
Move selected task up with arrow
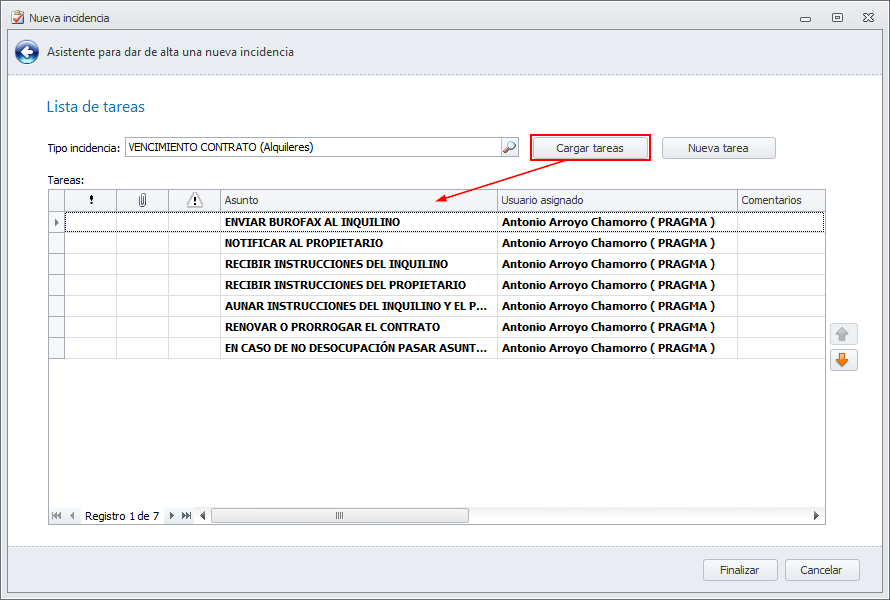(843, 334)
